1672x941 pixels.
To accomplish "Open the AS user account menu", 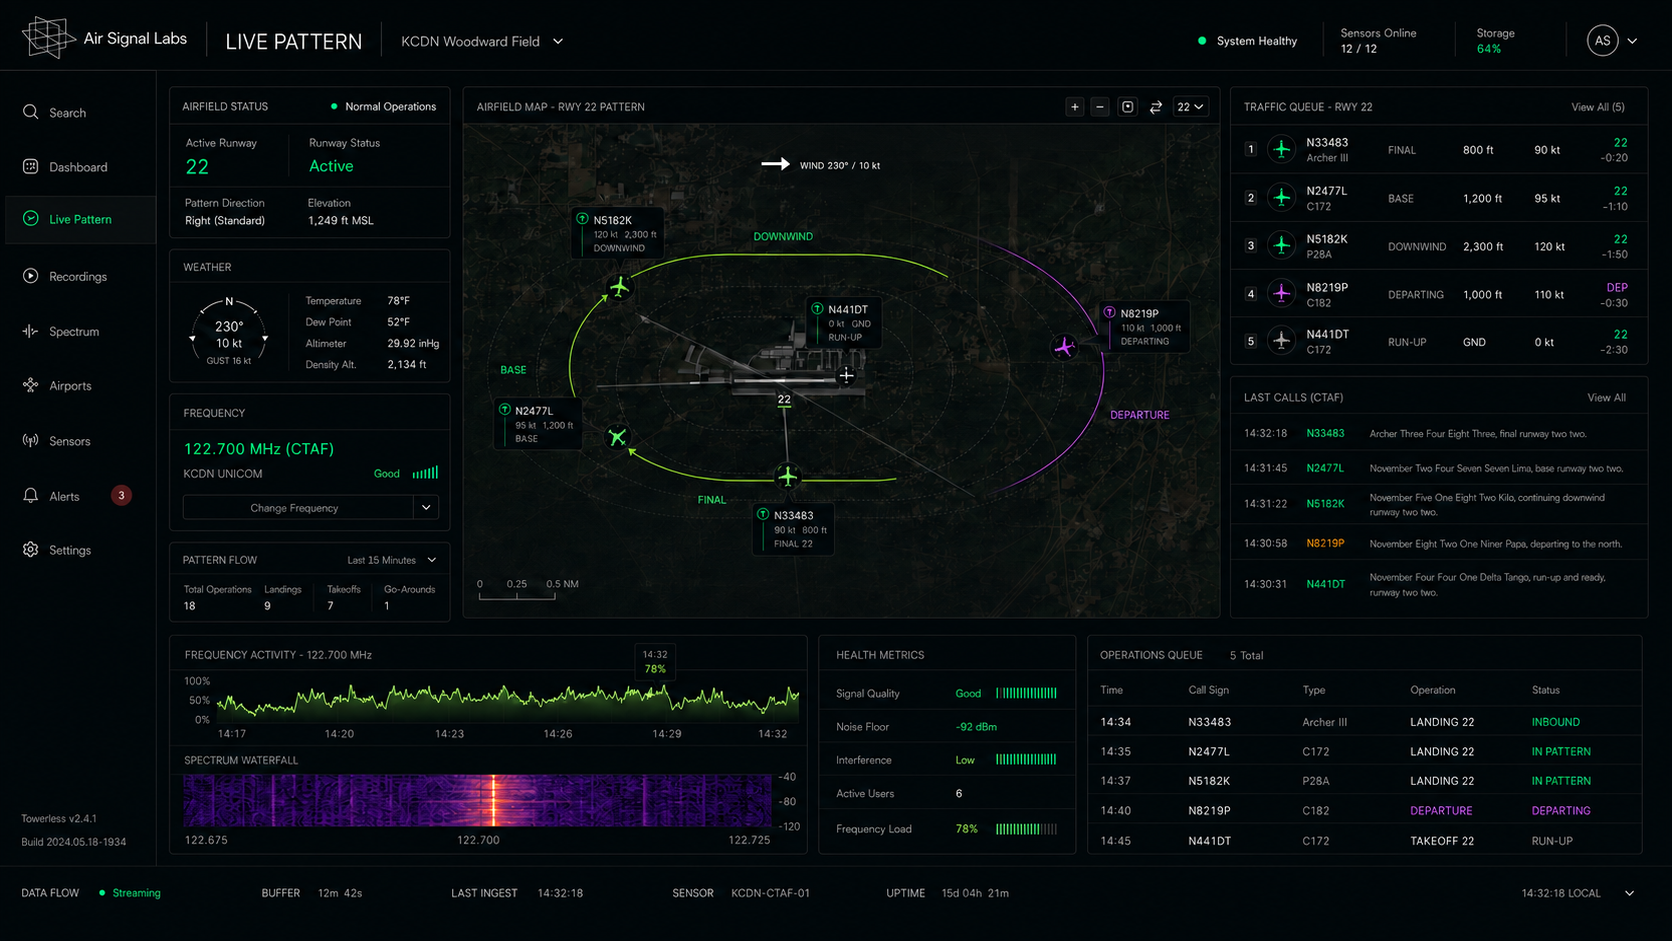I will click(x=1611, y=41).
